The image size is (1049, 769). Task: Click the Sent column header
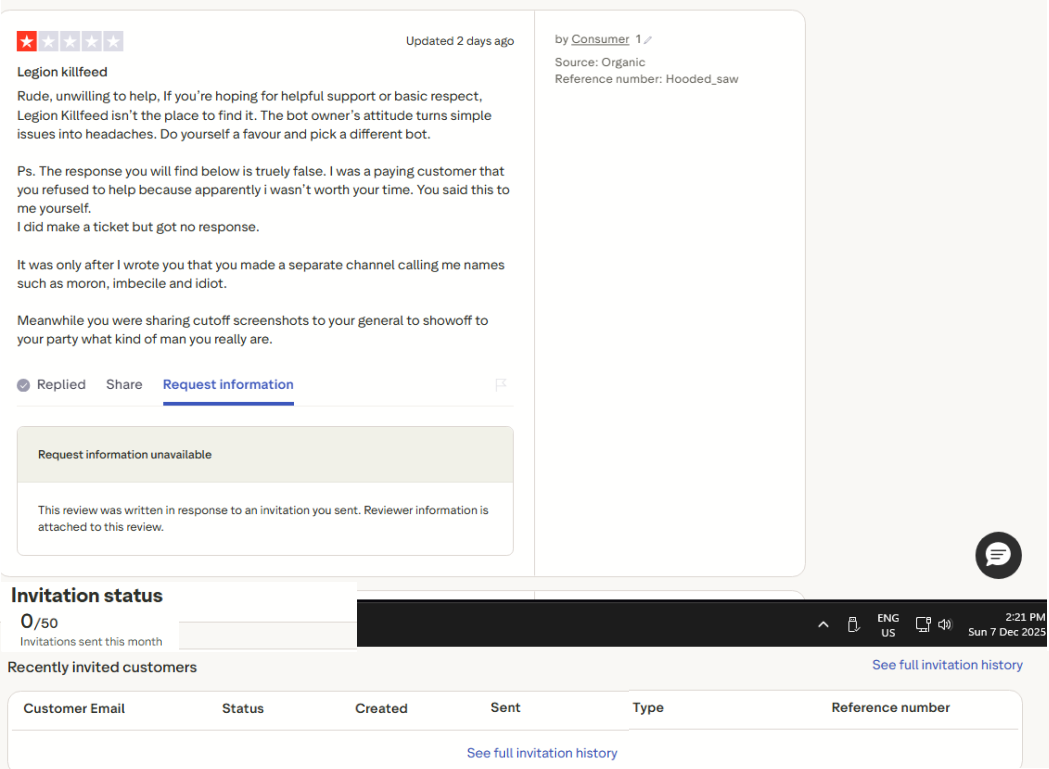[505, 707]
